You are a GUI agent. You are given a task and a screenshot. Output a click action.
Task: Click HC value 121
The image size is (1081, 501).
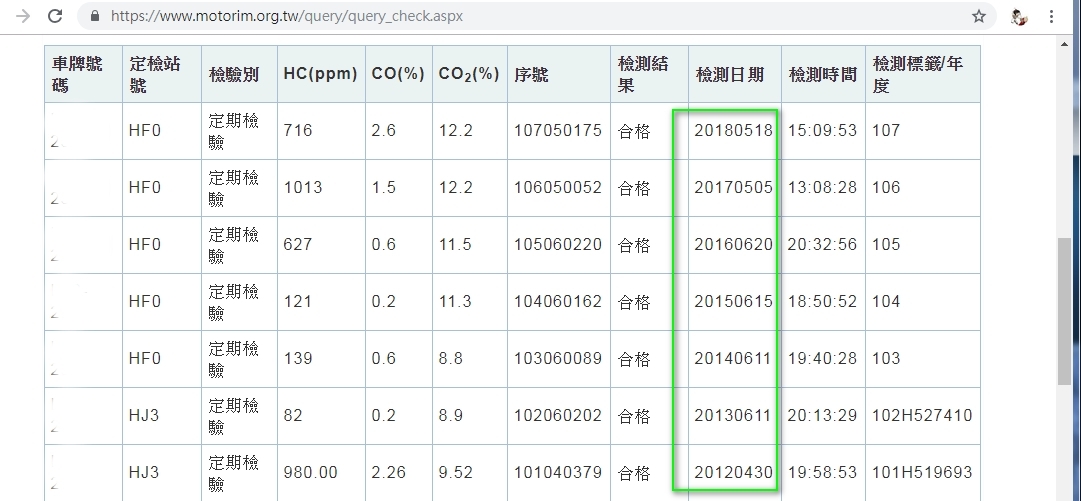pos(297,301)
